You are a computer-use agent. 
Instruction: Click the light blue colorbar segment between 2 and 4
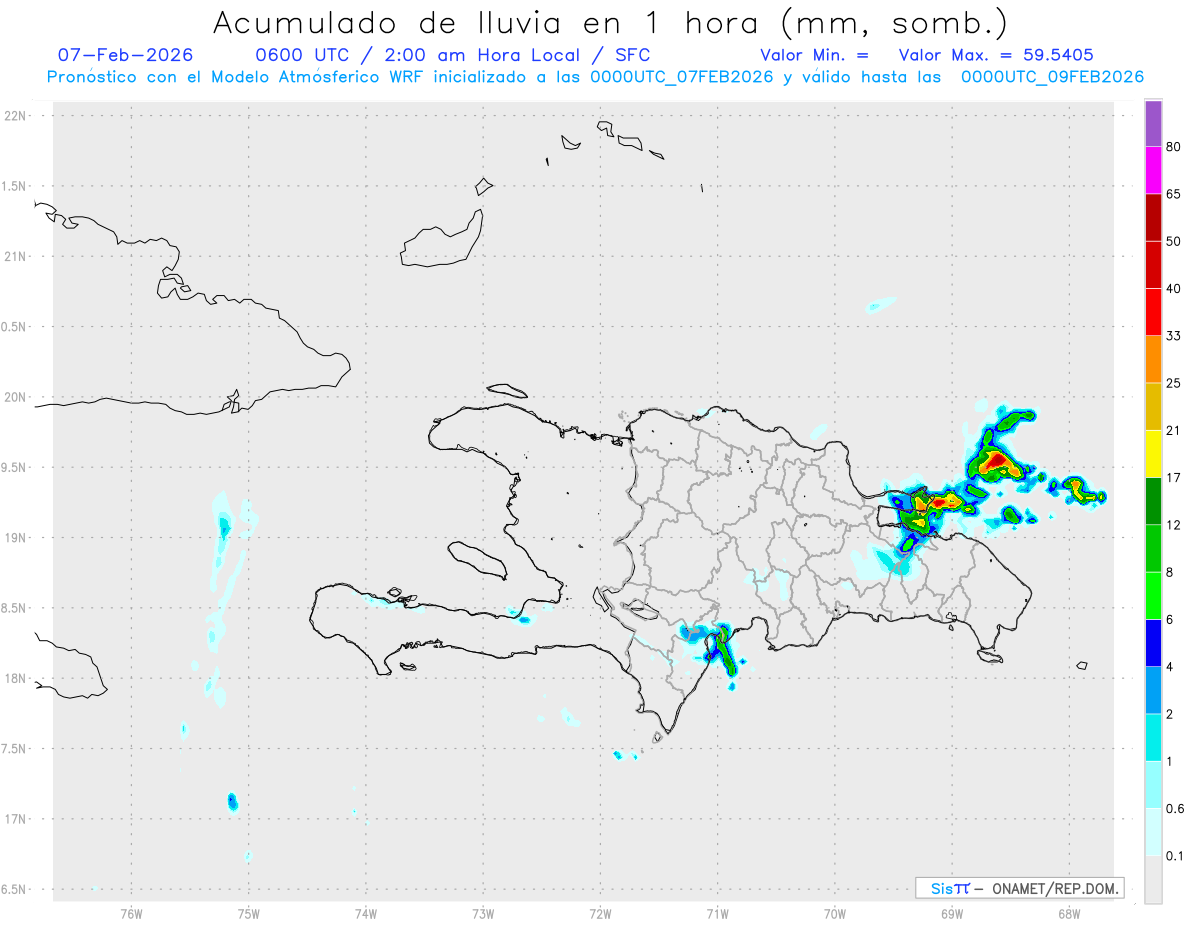pos(1153,690)
